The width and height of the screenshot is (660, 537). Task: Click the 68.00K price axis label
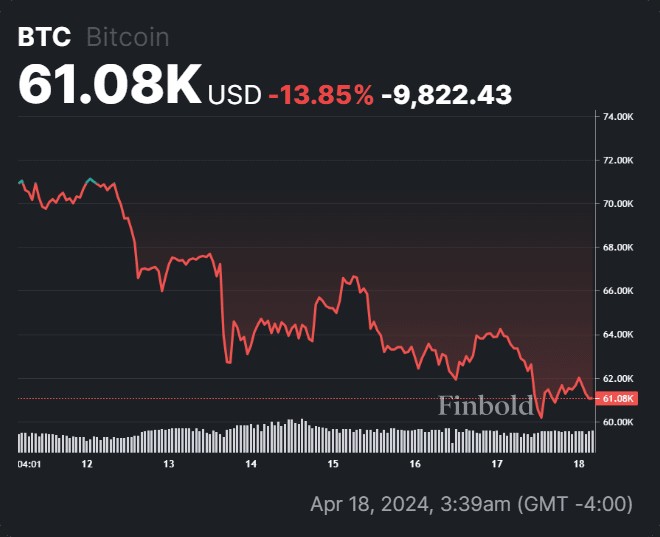(x=617, y=247)
